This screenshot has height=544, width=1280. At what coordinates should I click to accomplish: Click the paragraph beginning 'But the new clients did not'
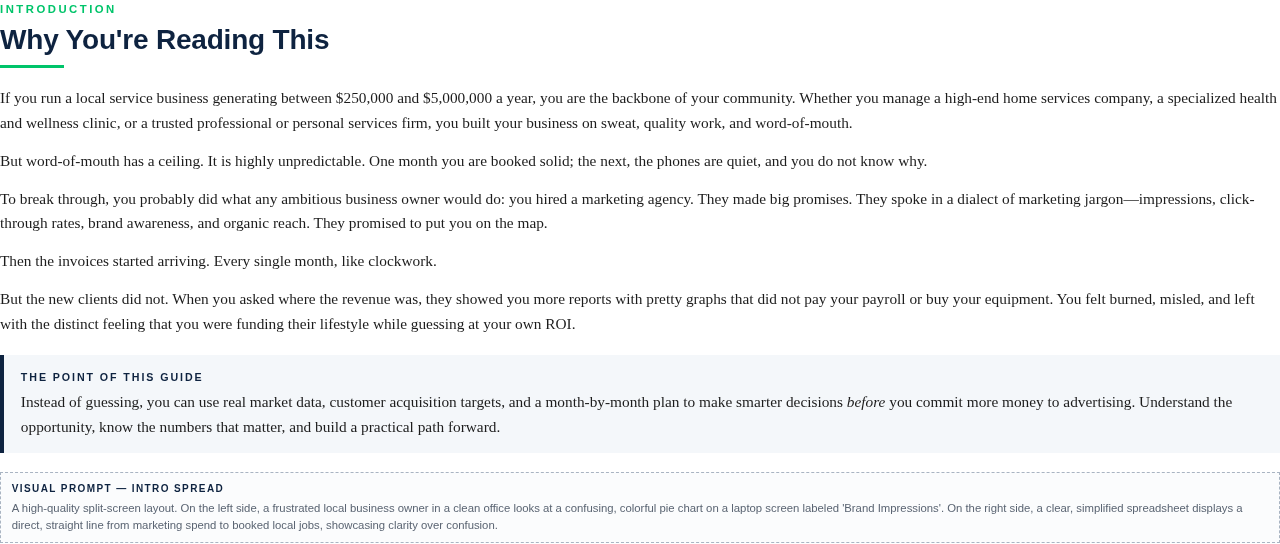coord(627,311)
